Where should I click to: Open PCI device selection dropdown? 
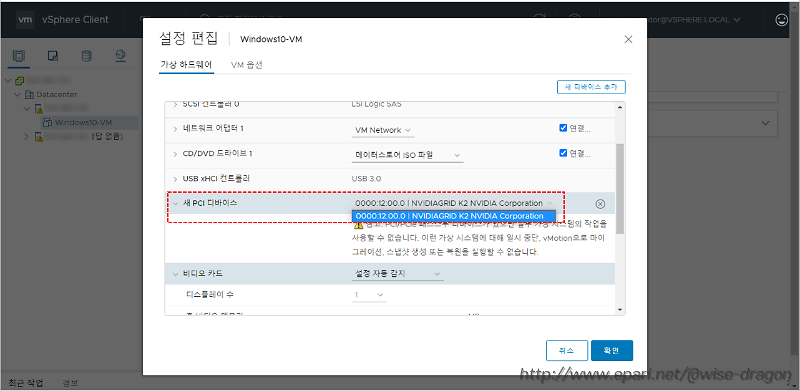click(x=454, y=203)
